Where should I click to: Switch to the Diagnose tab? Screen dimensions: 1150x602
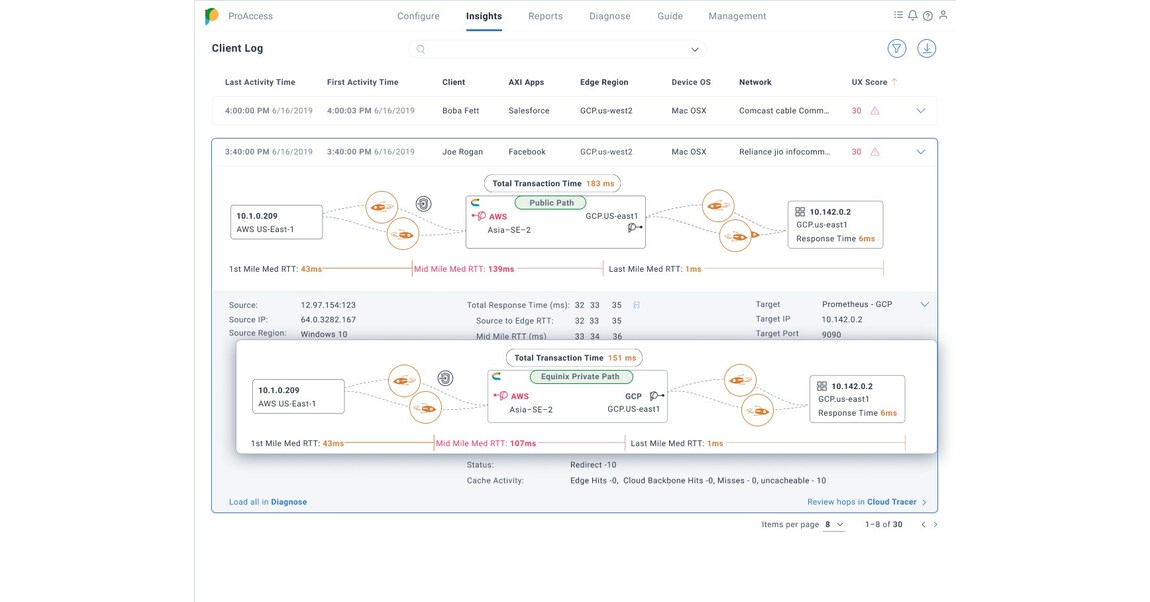pyautogui.click(x=609, y=16)
